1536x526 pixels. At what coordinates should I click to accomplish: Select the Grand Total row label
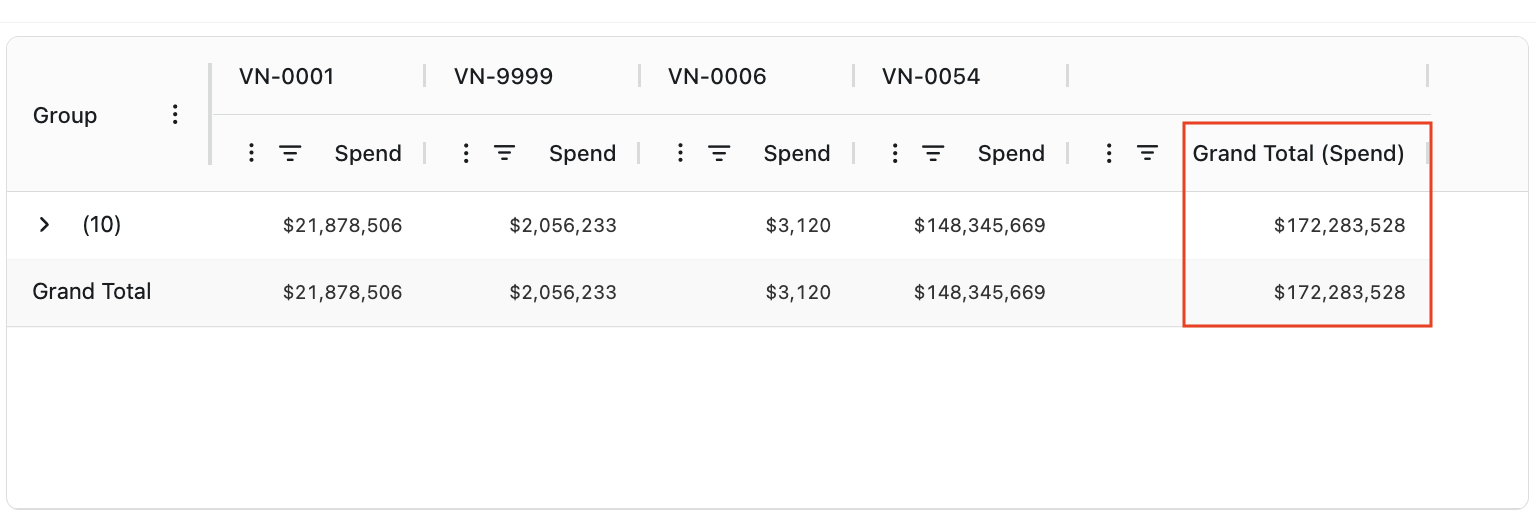pyautogui.click(x=92, y=292)
